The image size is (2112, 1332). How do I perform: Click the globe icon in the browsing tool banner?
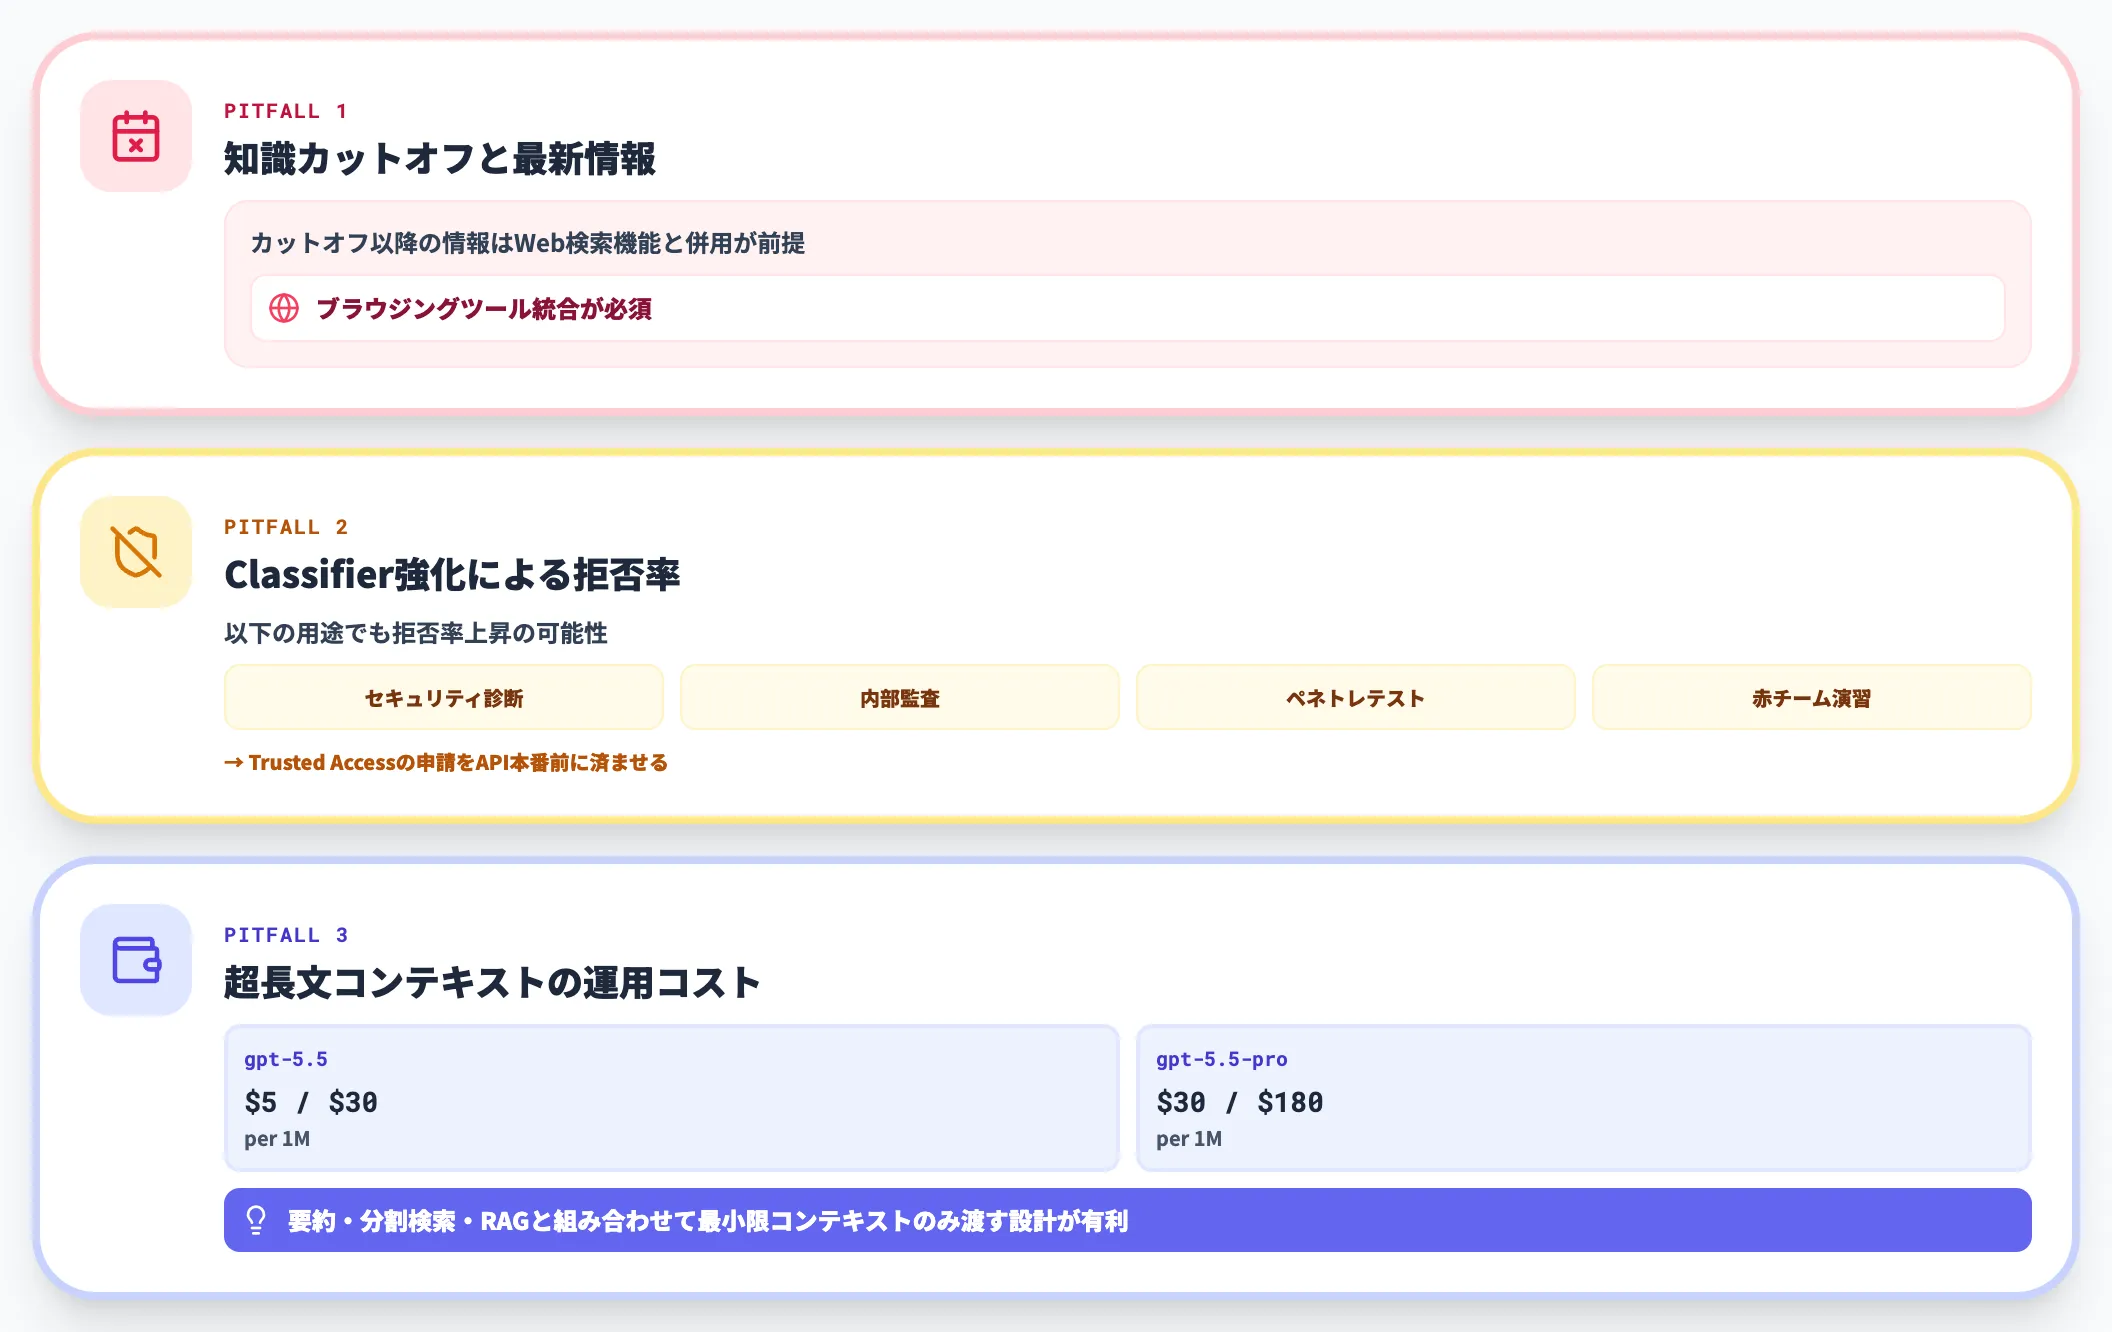point(285,310)
